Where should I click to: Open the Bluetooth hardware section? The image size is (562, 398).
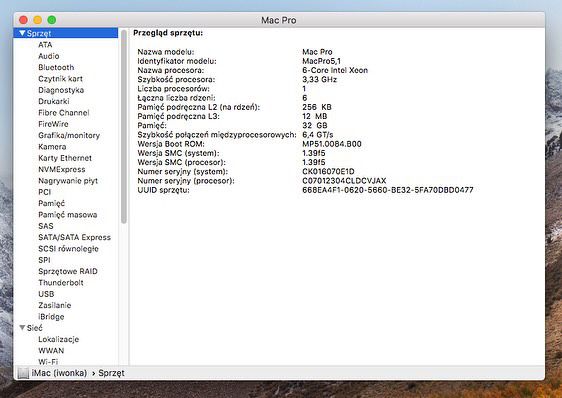[56, 67]
